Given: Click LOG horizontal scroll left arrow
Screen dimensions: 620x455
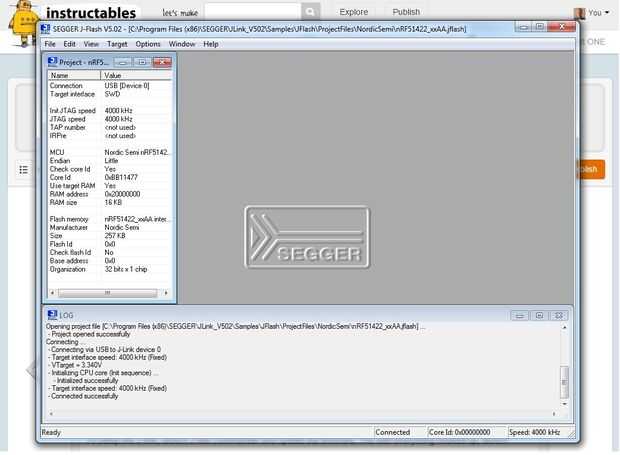Looking at the screenshot, I should tap(51, 414).
